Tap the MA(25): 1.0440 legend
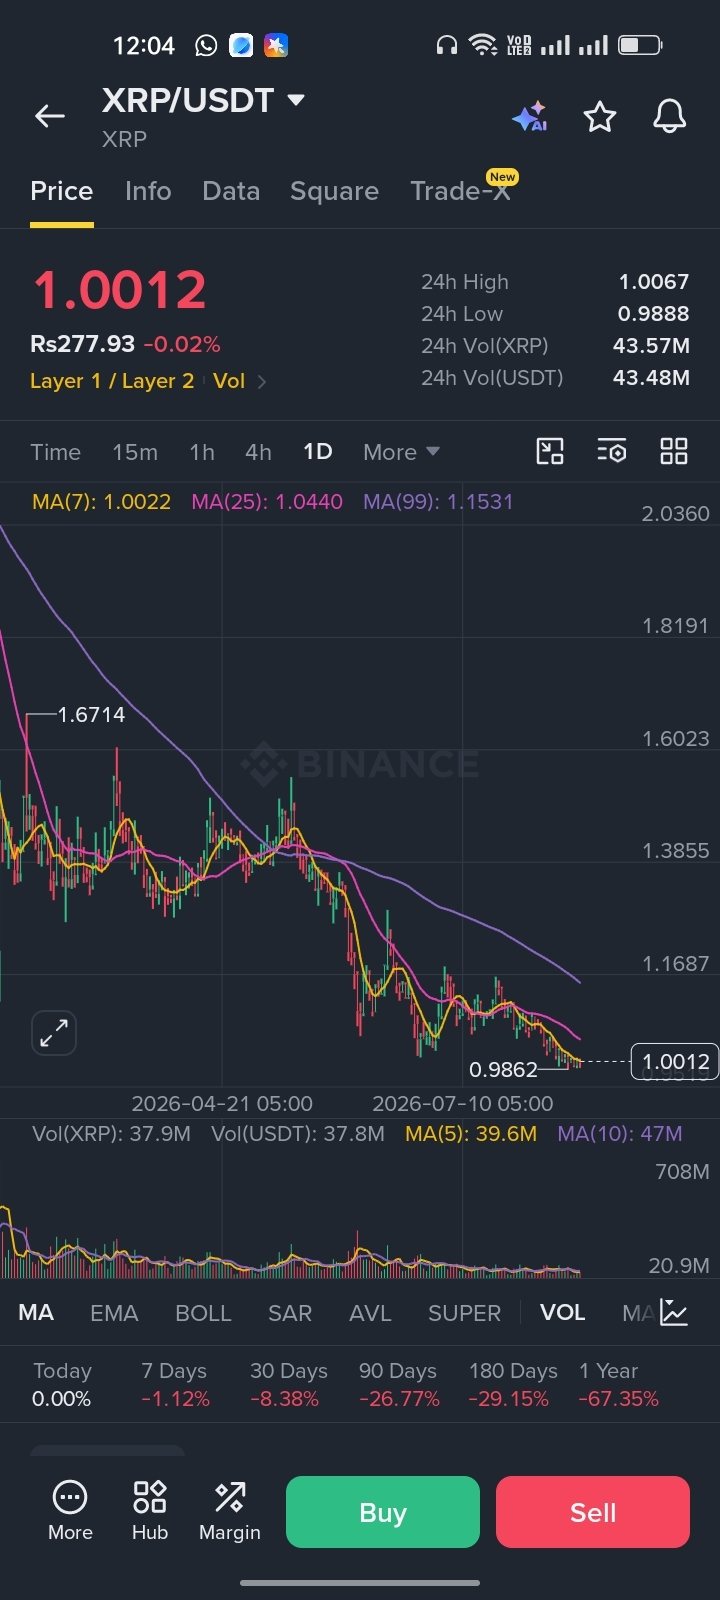 pos(267,501)
